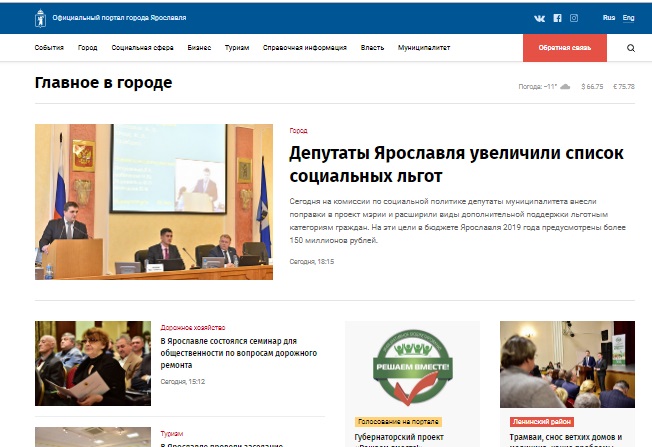
Task: Open article about семинар для общественности
Action: click(x=239, y=353)
